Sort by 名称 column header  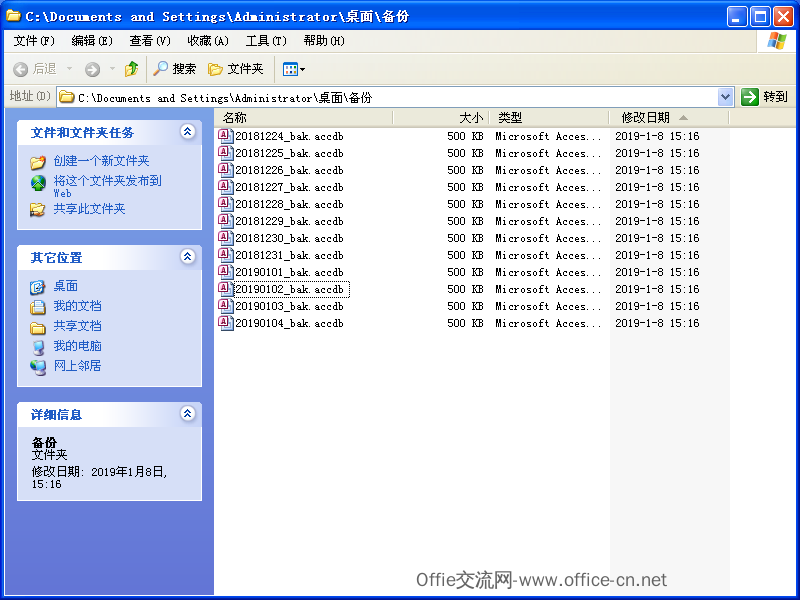pos(303,118)
